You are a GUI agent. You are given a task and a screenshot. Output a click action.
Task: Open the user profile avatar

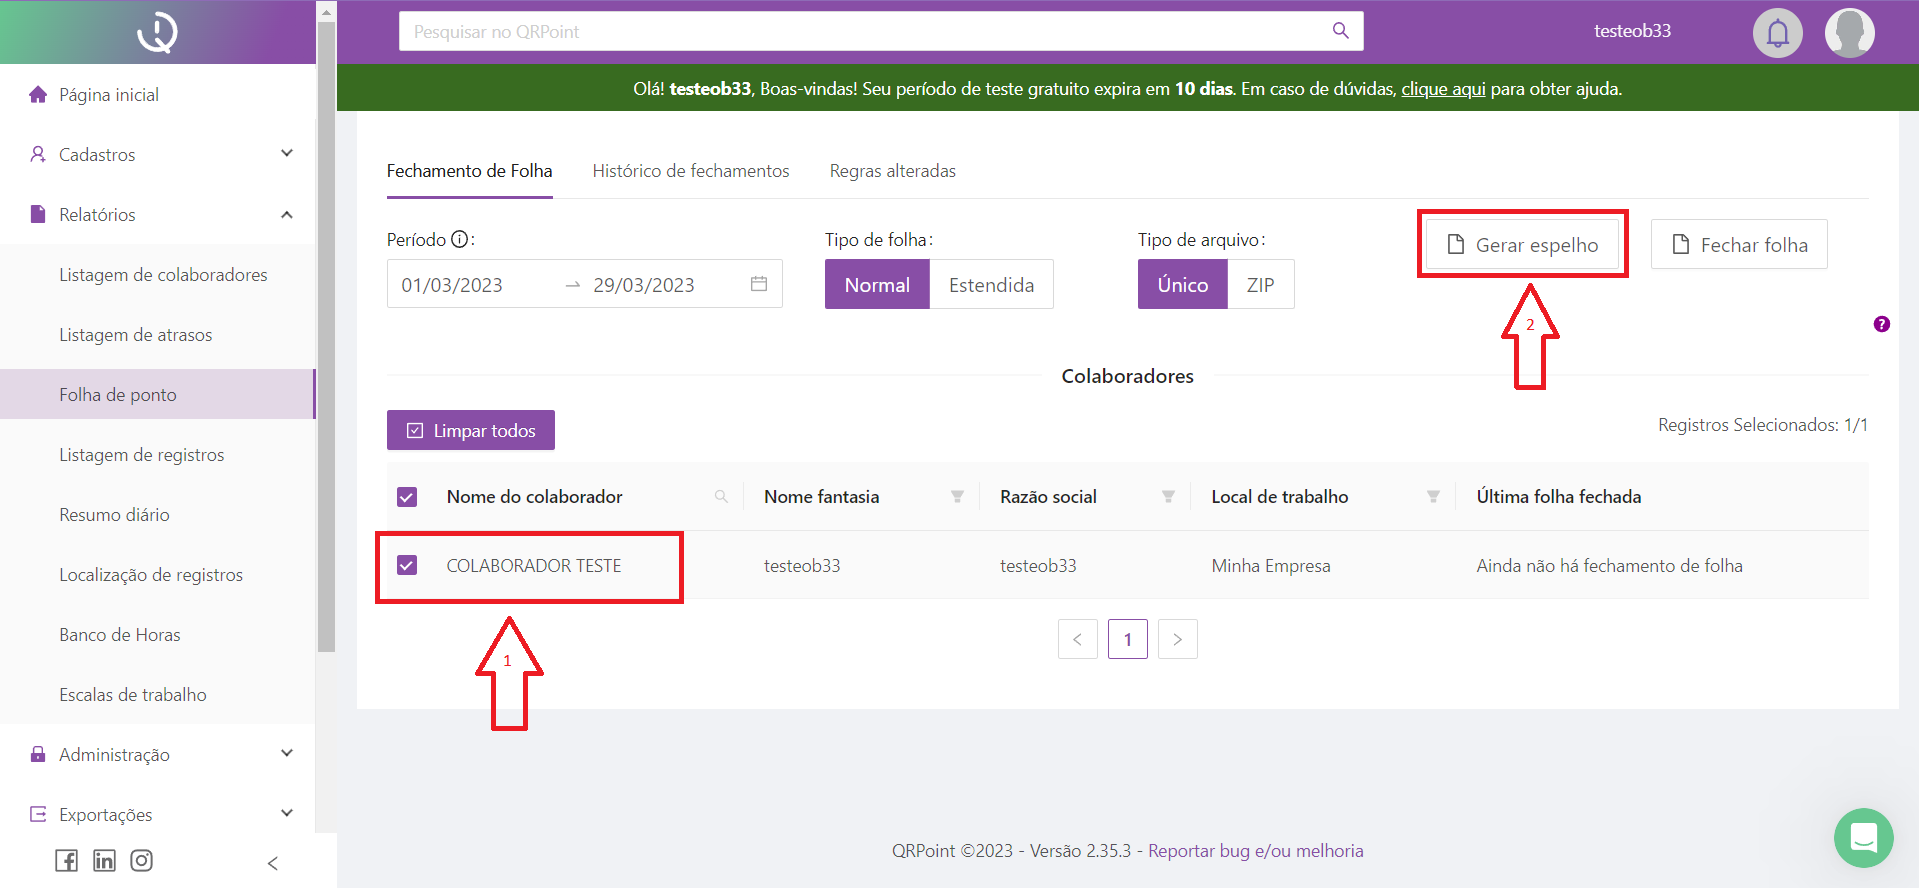(x=1849, y=33)
